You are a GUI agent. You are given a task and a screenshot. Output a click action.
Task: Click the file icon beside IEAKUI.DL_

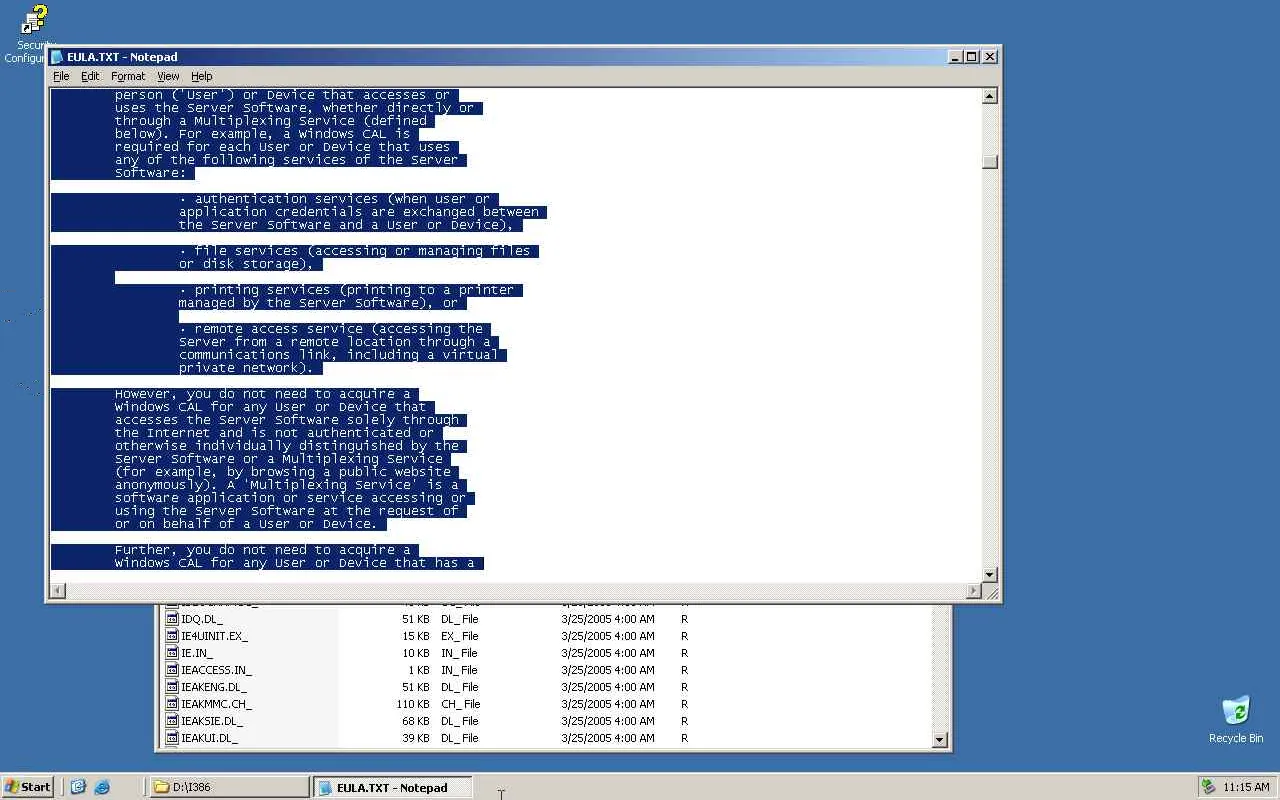click(x=172, y=738)
